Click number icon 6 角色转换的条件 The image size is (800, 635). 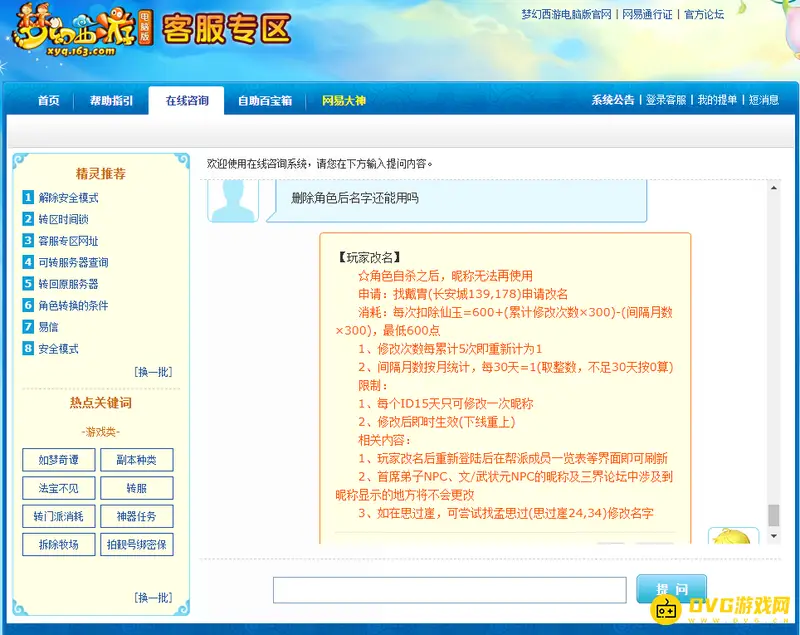28,305
